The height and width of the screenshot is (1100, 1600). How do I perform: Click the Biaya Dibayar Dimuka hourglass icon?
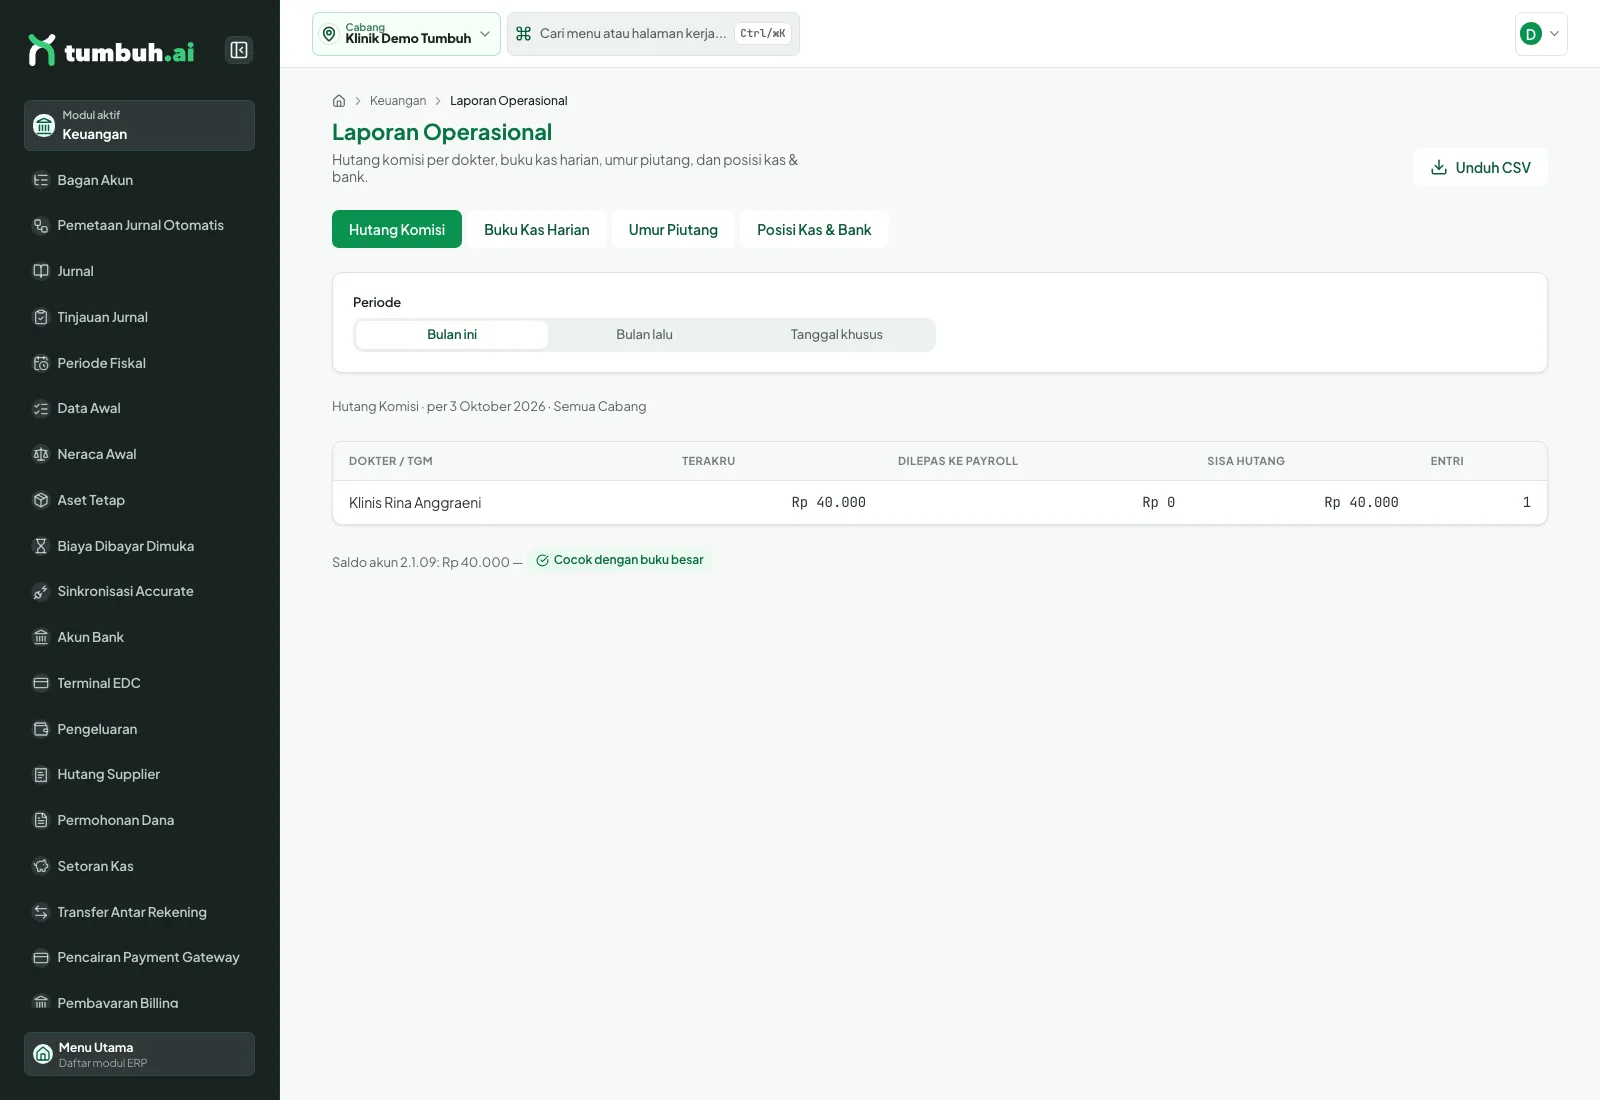[41, 546]
